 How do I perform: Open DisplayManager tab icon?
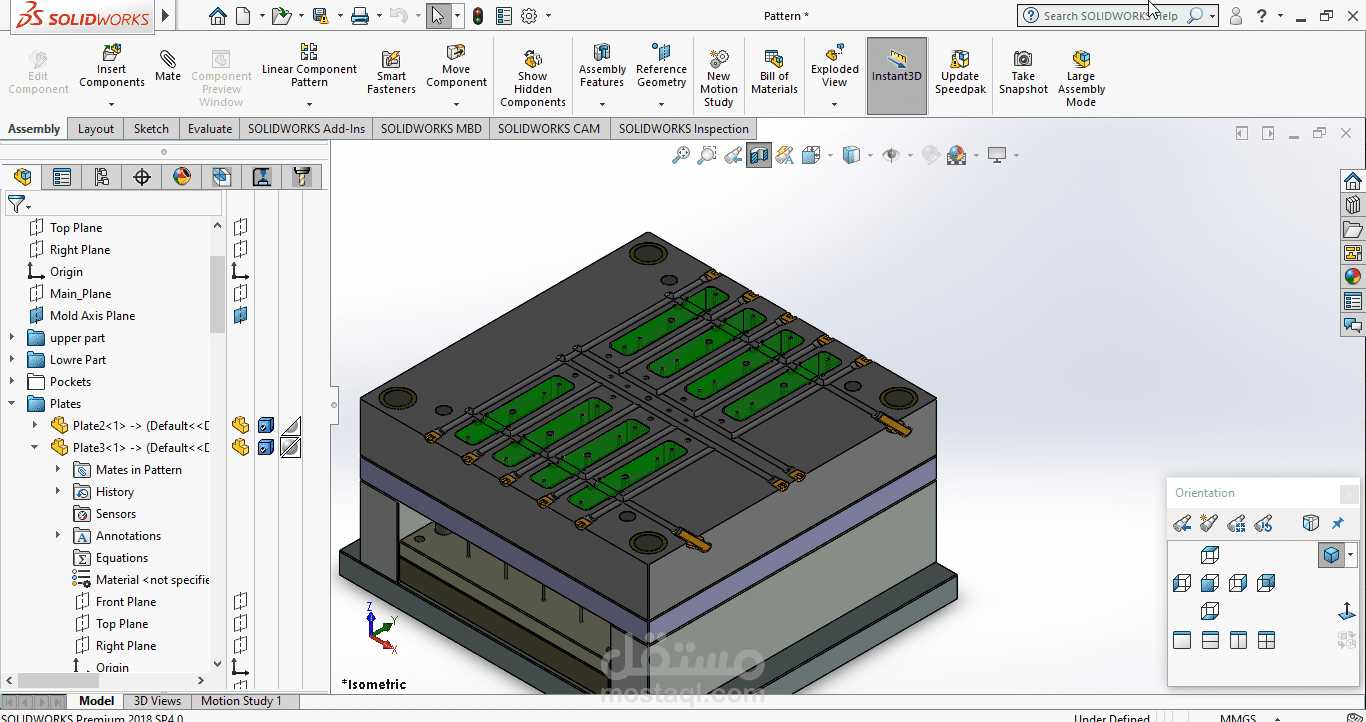pos(182,177)
